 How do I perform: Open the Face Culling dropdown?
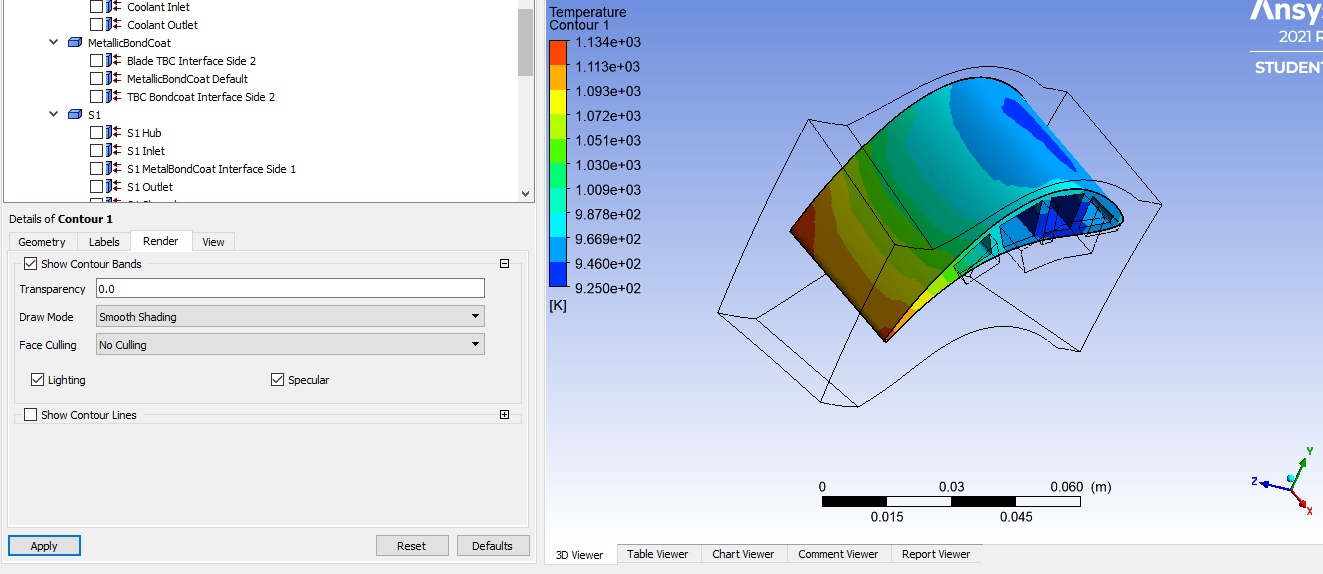pyautogui.click(x=290, y=345)
